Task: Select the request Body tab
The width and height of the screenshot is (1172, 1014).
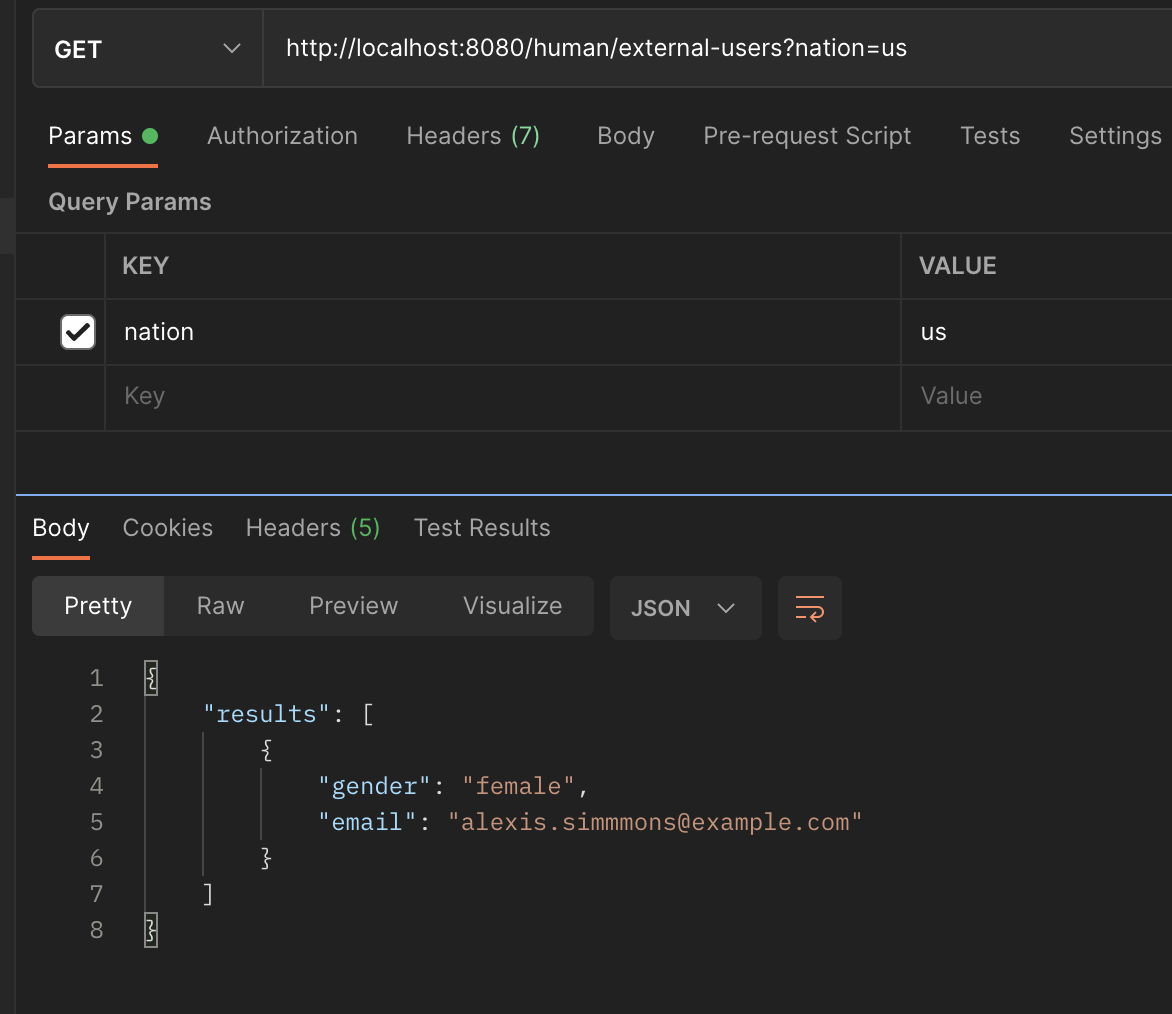Action: coord(625,136)
